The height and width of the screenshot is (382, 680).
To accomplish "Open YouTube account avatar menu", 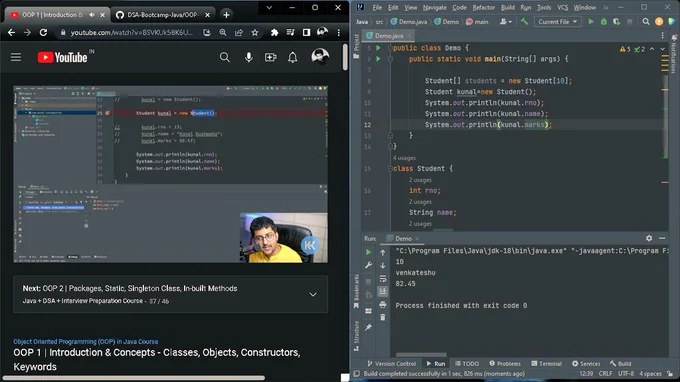I will point(320,56).
